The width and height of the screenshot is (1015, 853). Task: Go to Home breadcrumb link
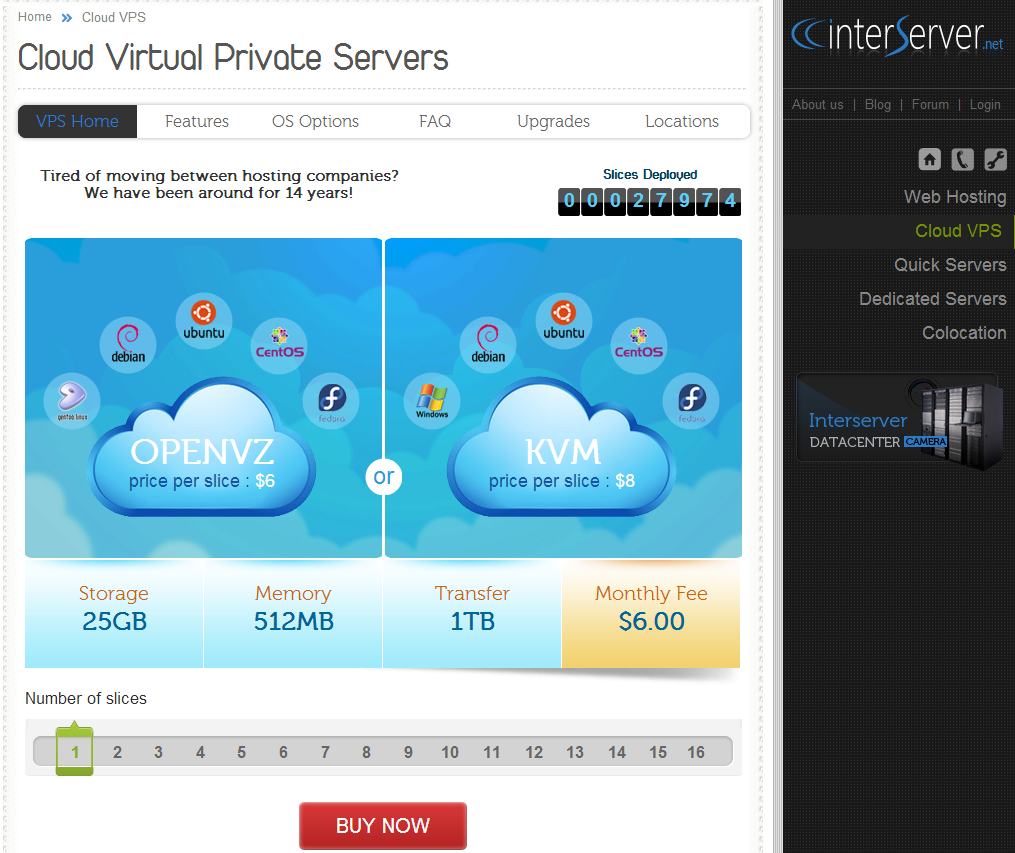(x=35, y=17)
